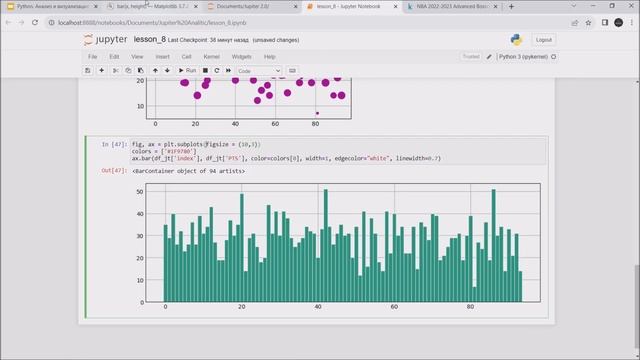This screenshot has height=360, width=640.
Task: Open the browser three-dot menu
Action: tap(632, 23)
